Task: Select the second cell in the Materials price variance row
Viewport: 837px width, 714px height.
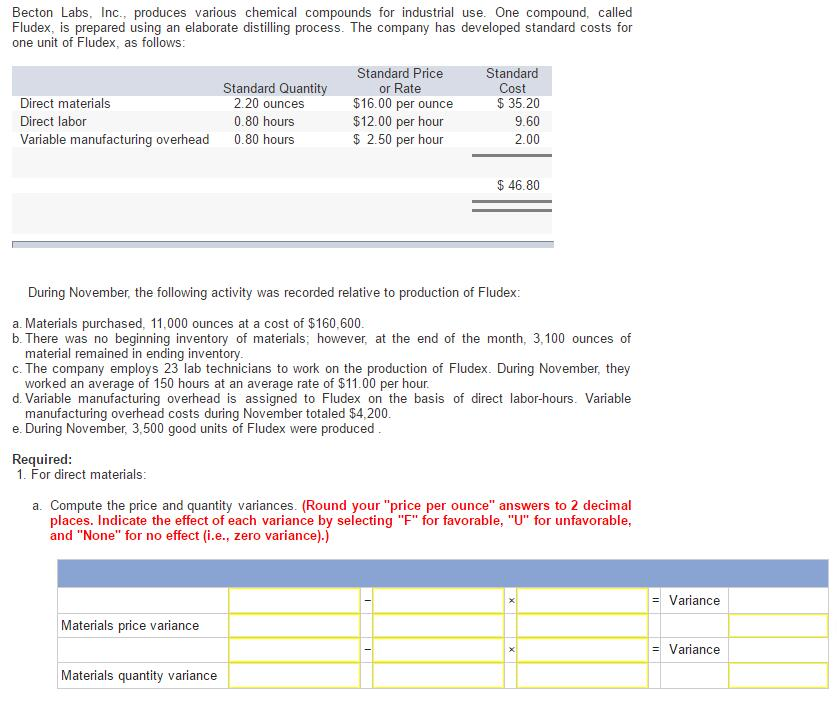Action: click(x=438, y=625)
